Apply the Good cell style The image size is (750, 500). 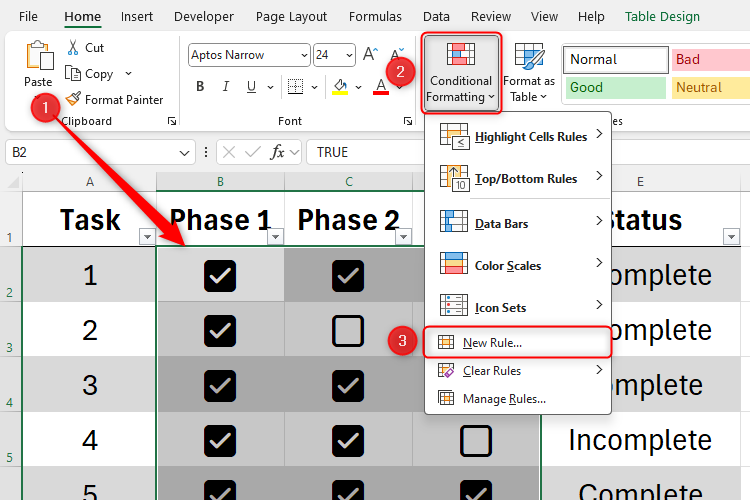[616, 88]
